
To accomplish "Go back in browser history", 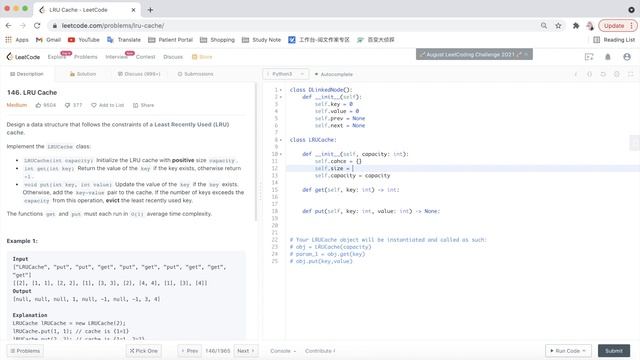I will coord(9,26).
